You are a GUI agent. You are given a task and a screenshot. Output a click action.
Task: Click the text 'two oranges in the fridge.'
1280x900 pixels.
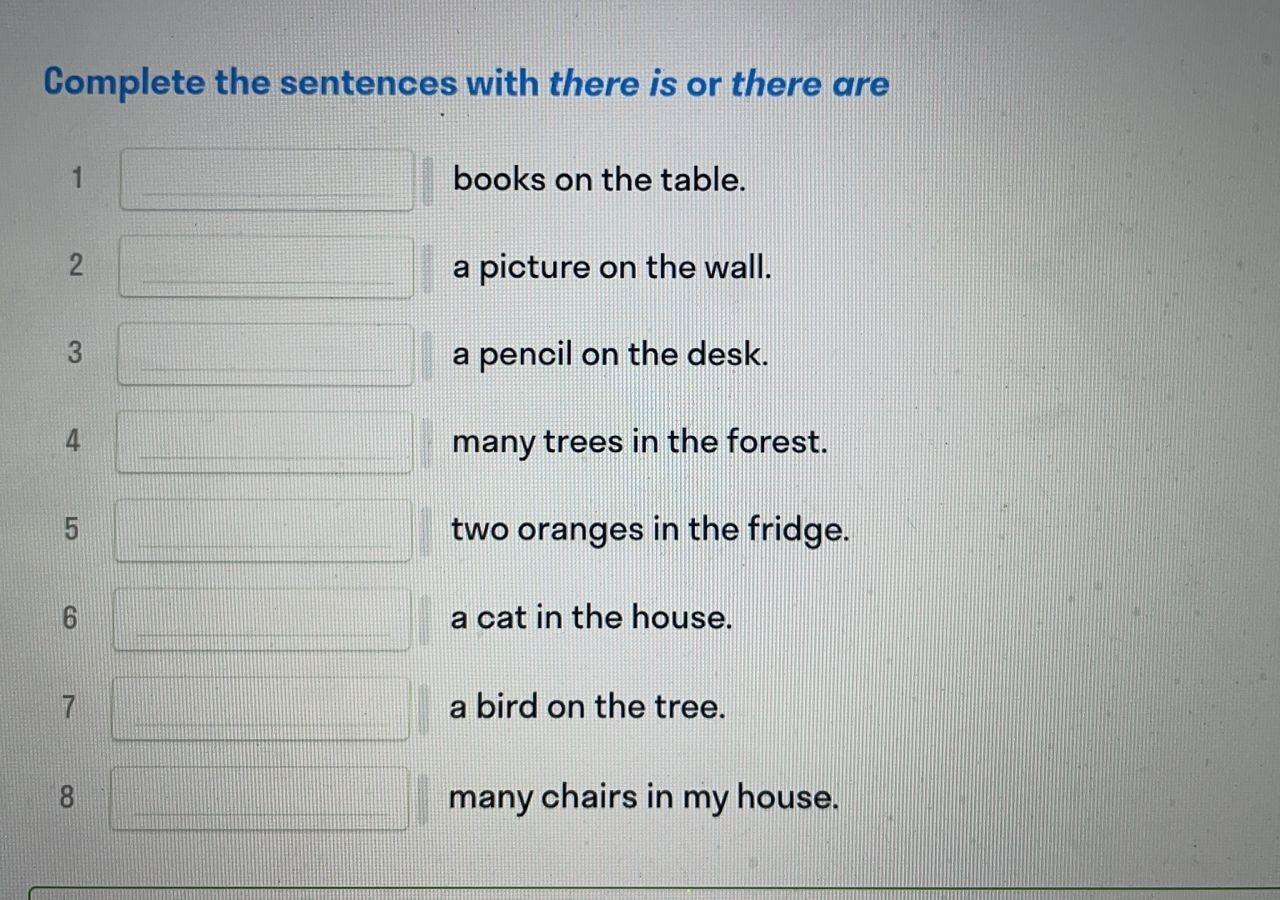click(650, 530)
